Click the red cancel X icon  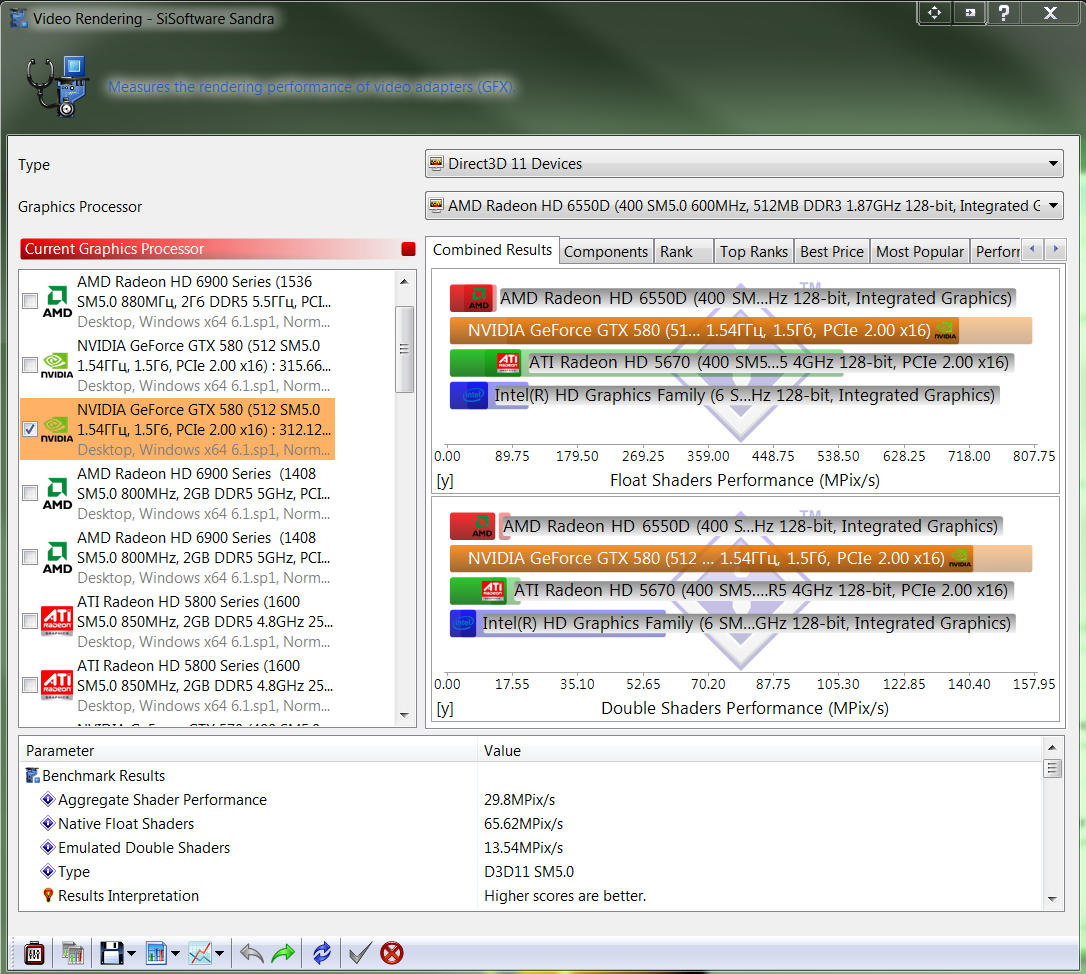392,953
